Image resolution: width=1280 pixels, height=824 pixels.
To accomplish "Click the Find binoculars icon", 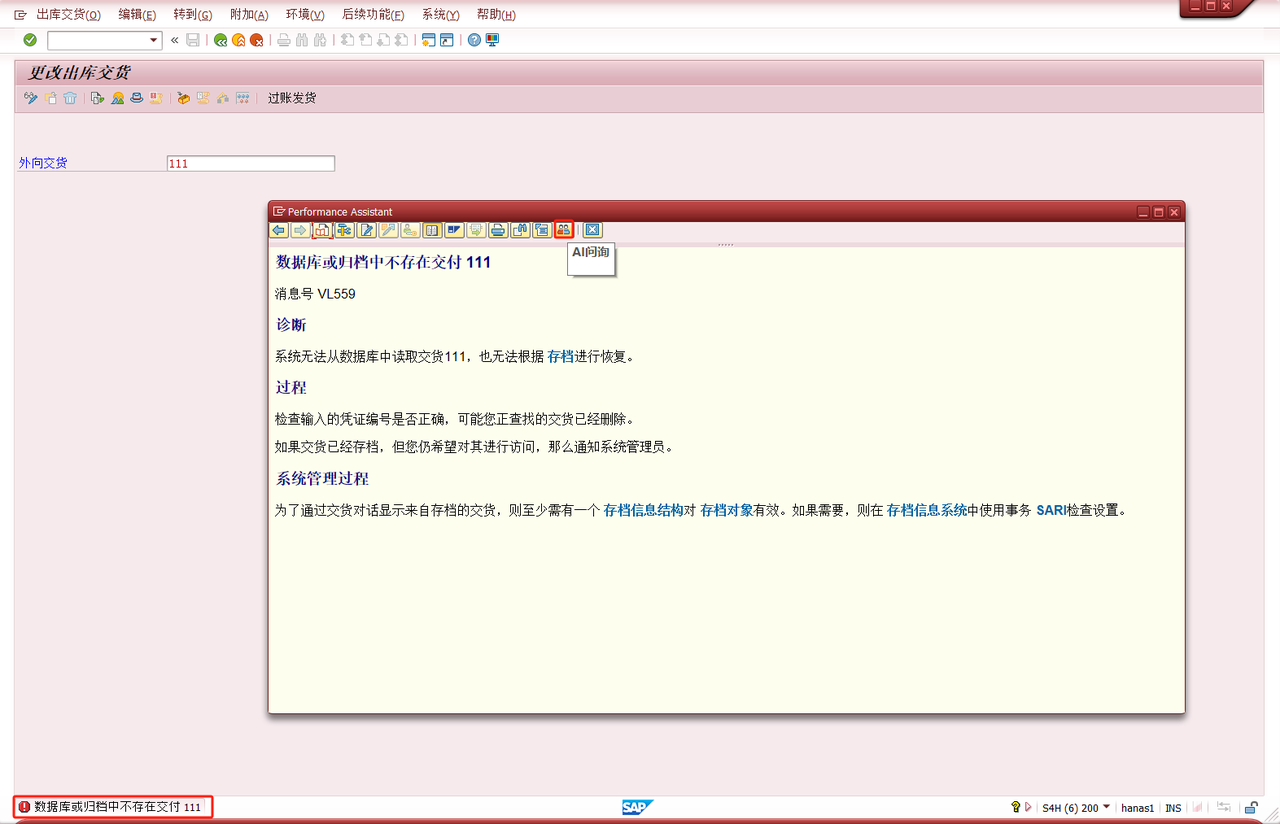I will coord(302,40).
